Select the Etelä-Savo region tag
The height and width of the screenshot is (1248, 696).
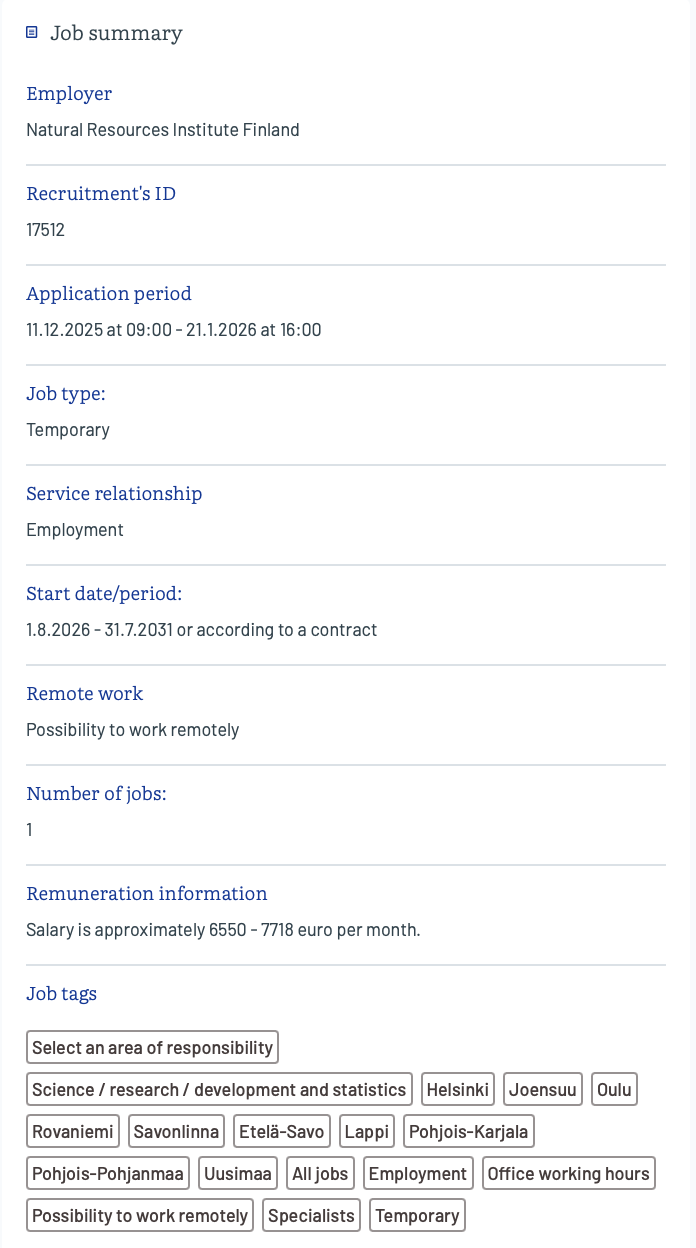[282, 1132]
